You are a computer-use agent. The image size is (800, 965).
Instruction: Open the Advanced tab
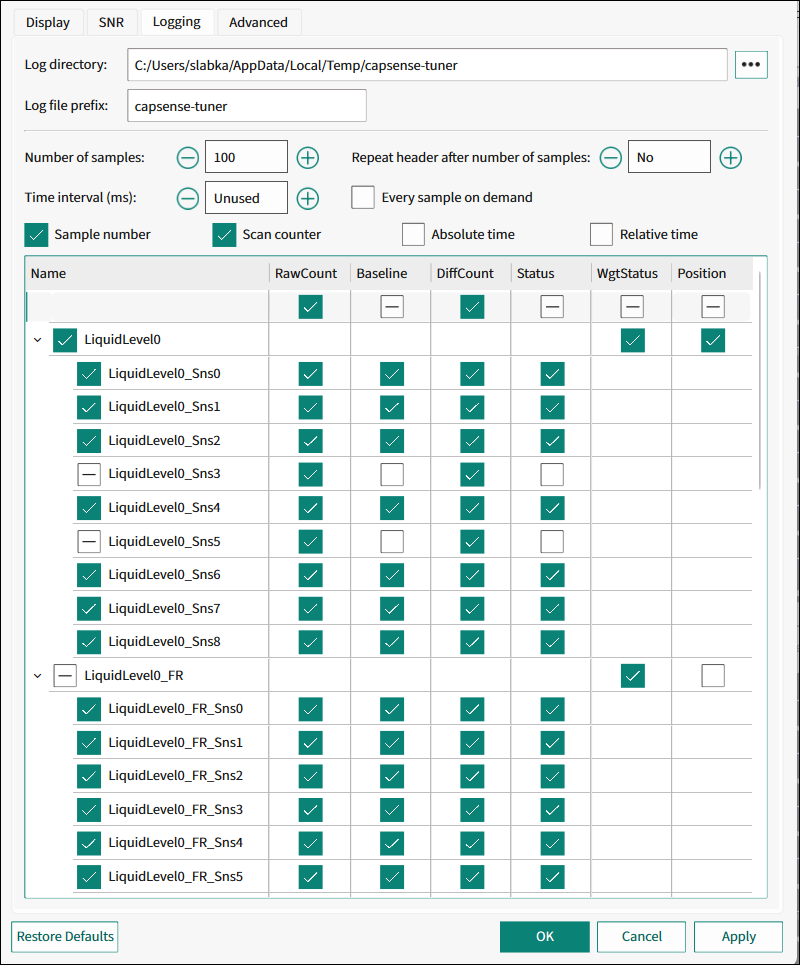(x=258, y=23)
